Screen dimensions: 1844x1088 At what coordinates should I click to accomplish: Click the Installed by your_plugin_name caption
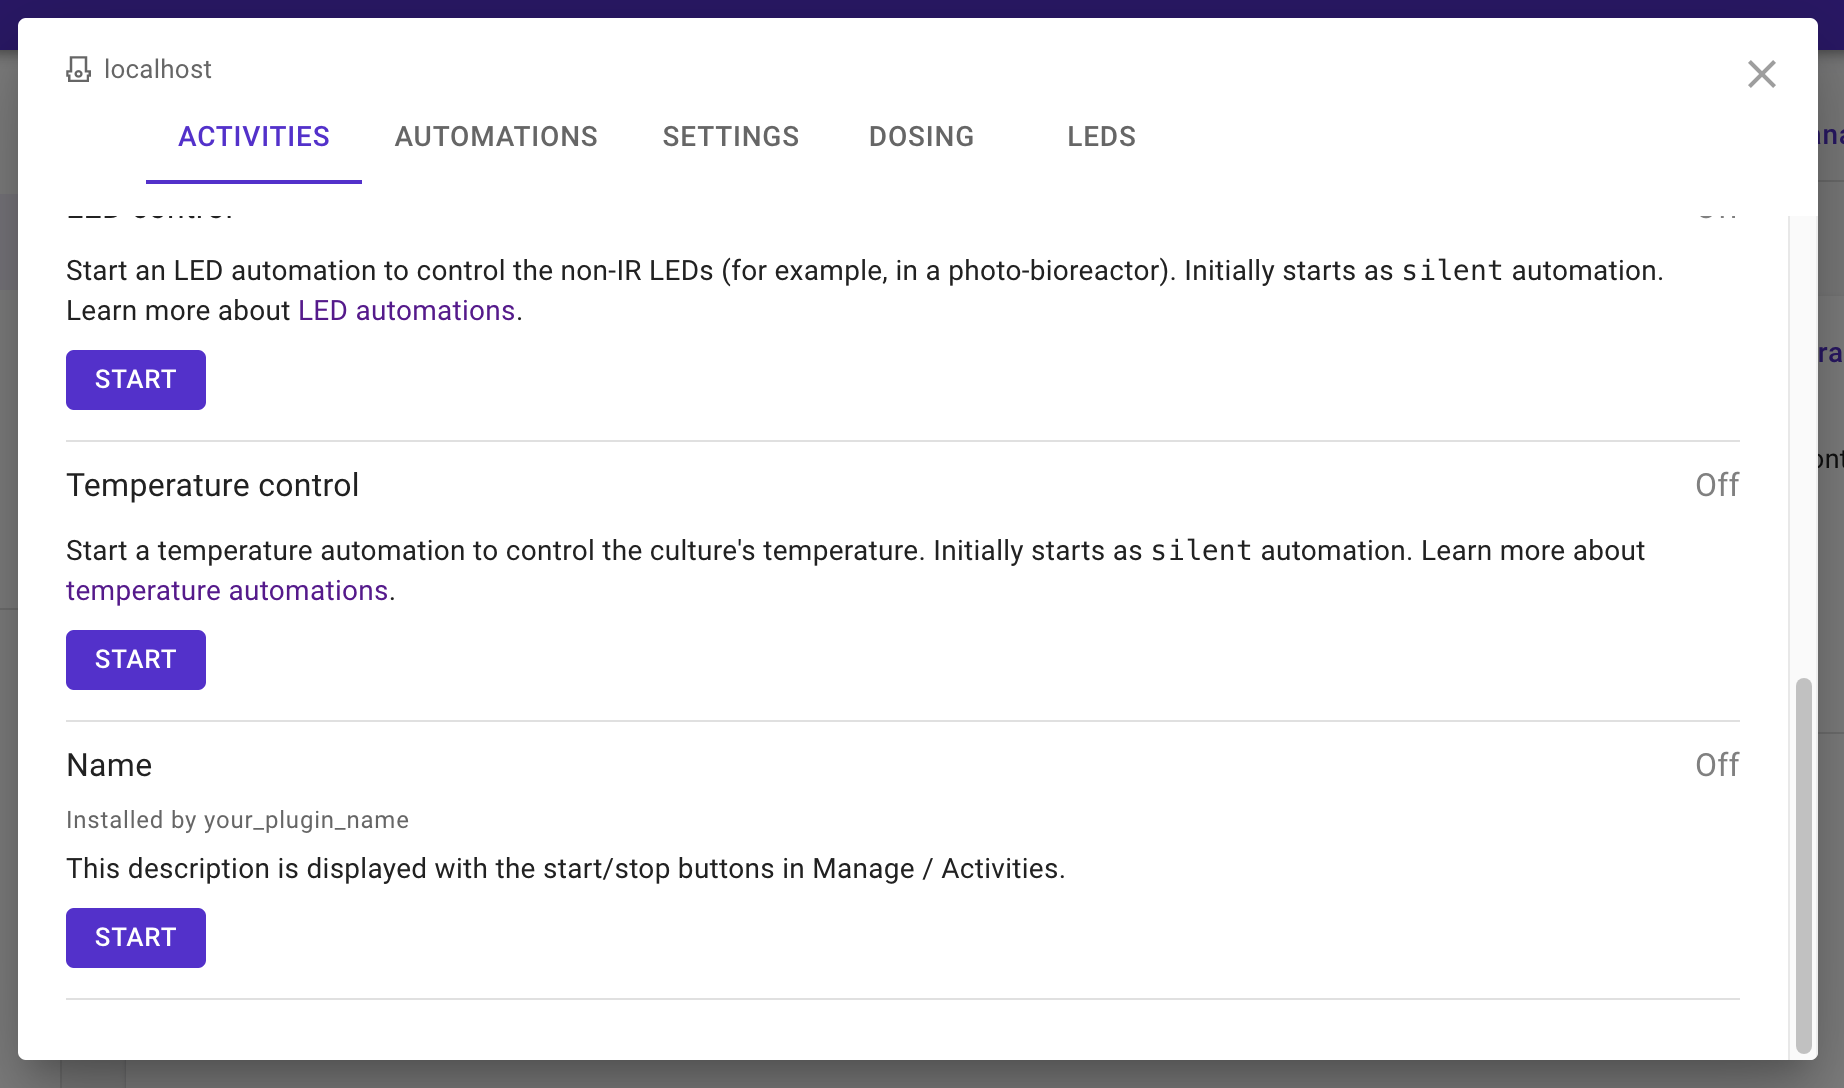[237, 820]
